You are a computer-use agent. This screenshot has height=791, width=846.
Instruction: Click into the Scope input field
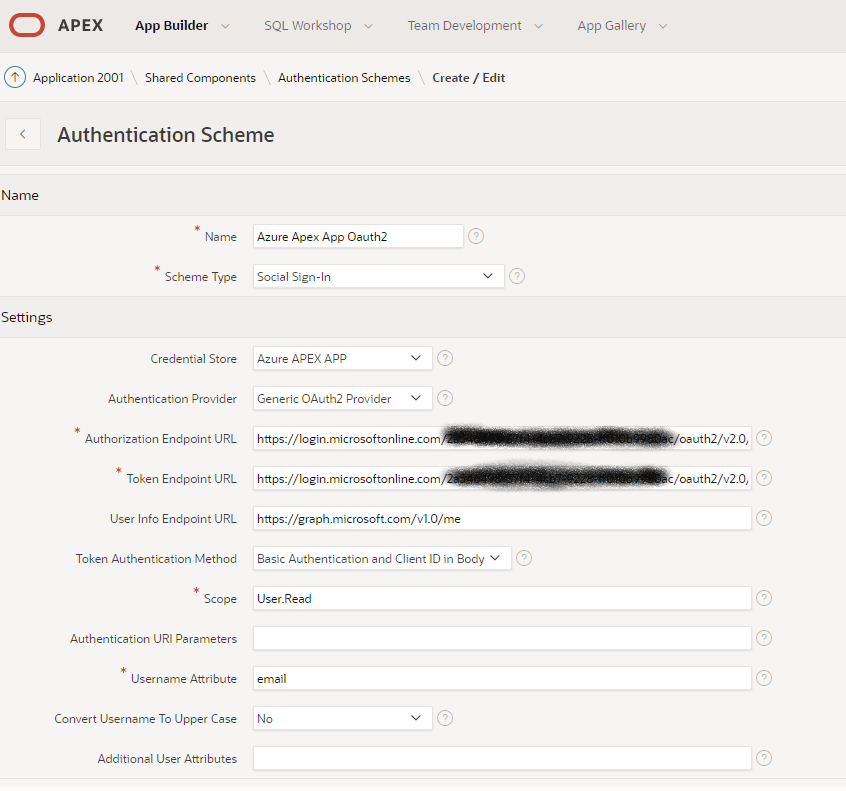click(x=501, y=598)
